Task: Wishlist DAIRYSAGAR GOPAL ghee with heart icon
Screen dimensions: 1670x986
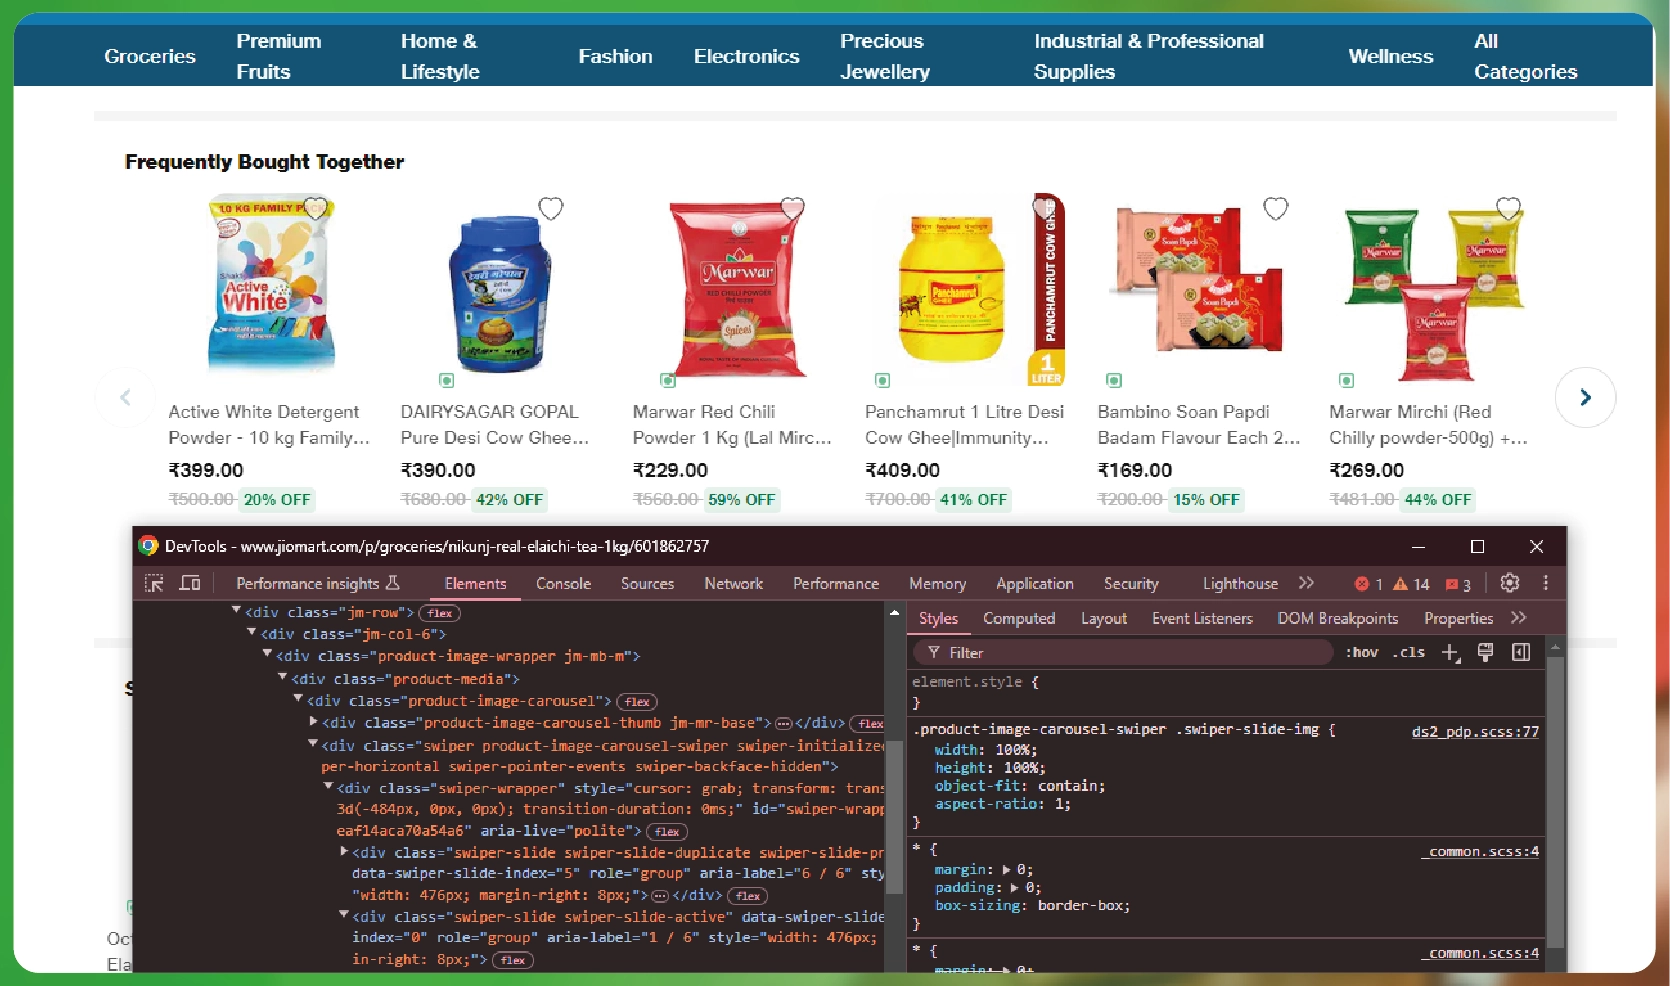Action: 551,208
